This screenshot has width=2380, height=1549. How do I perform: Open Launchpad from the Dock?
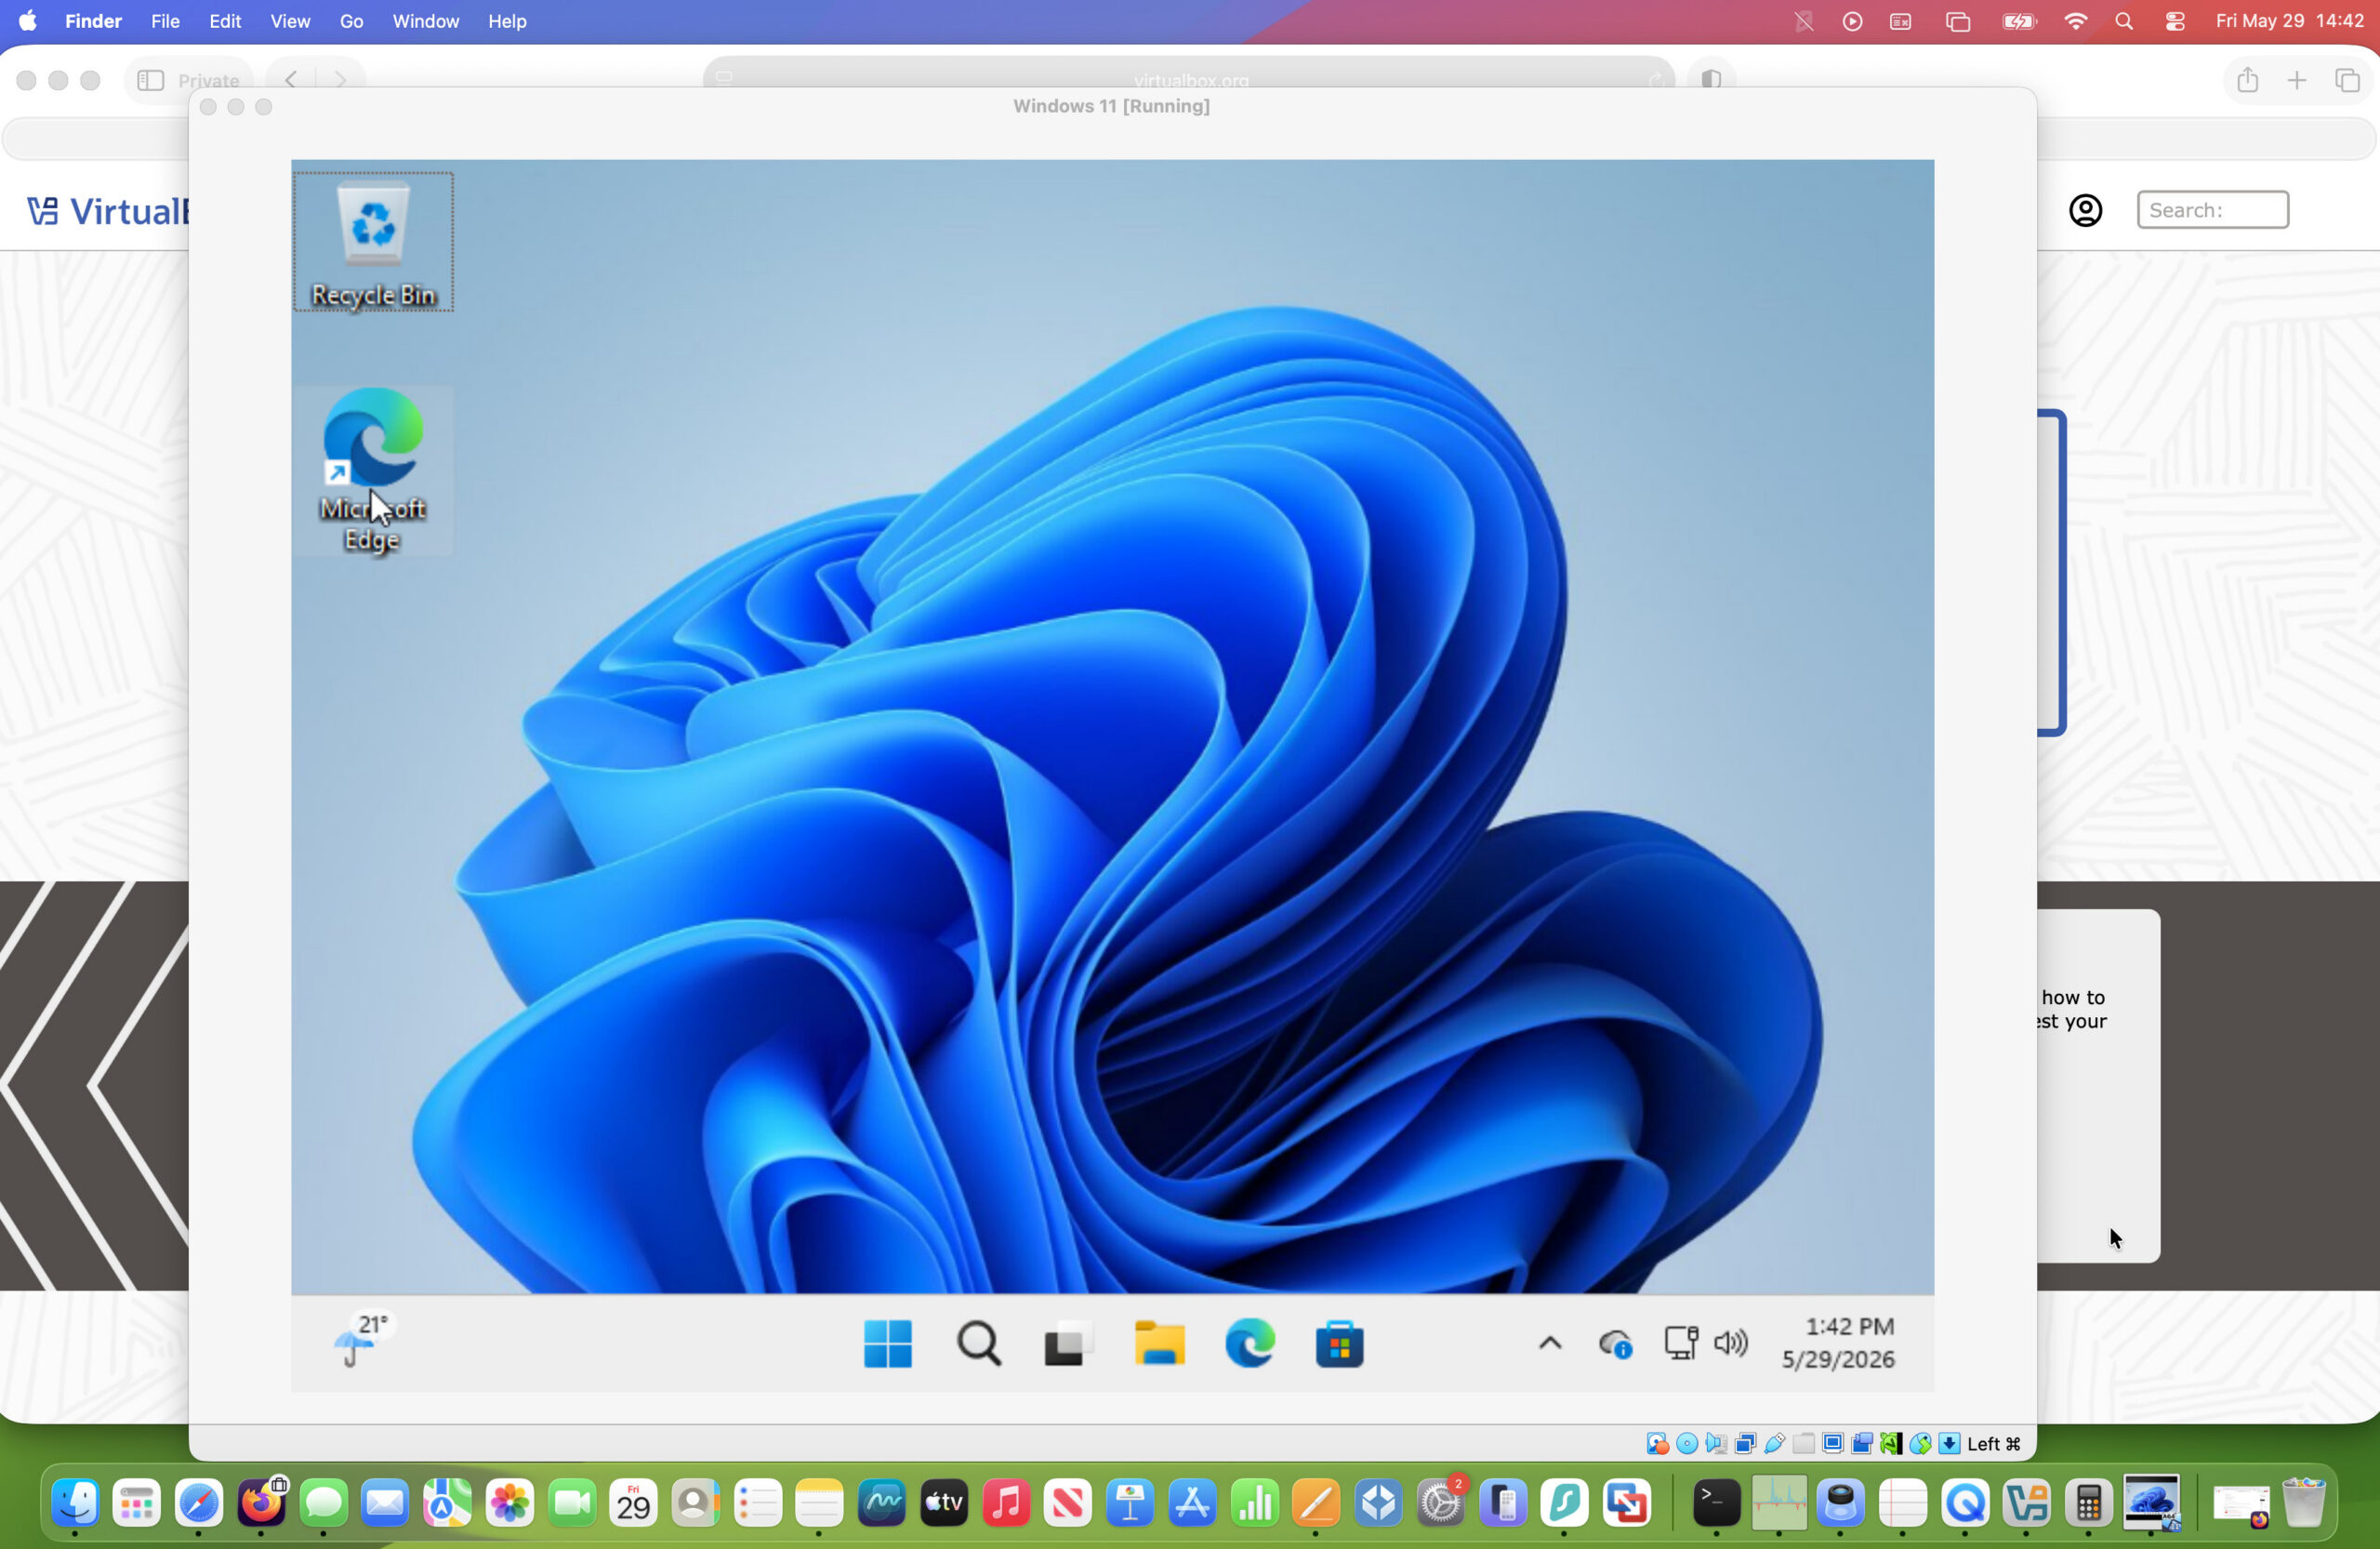tap(137, 1502)
